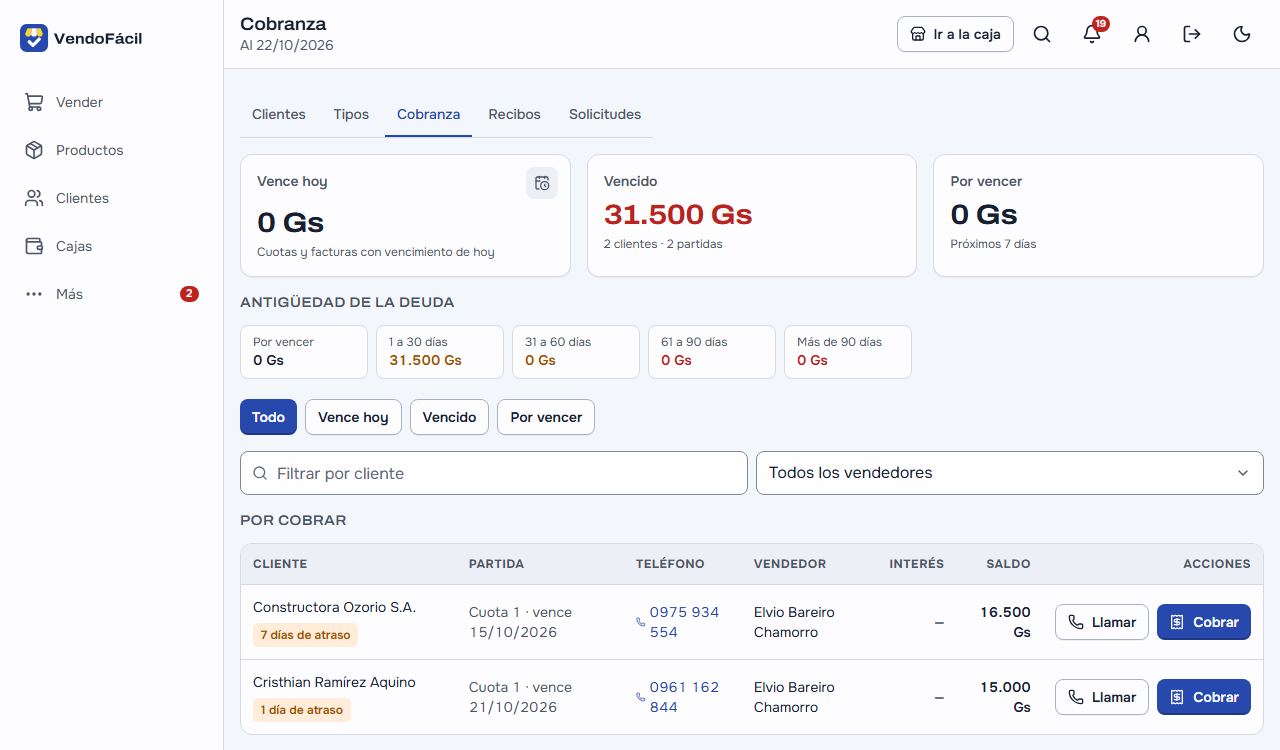Click Llamar for Constructora Ozorio S.A.

click(1102, 622)
